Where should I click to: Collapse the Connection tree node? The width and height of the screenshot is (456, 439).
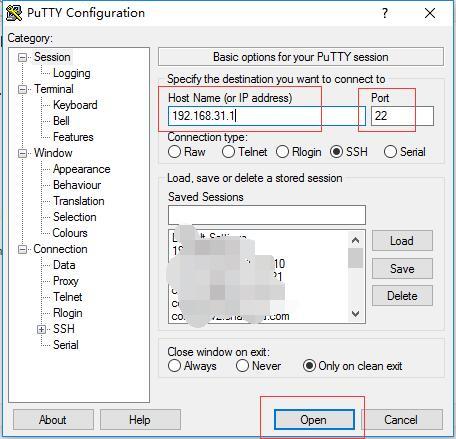[x=22, y=249]
